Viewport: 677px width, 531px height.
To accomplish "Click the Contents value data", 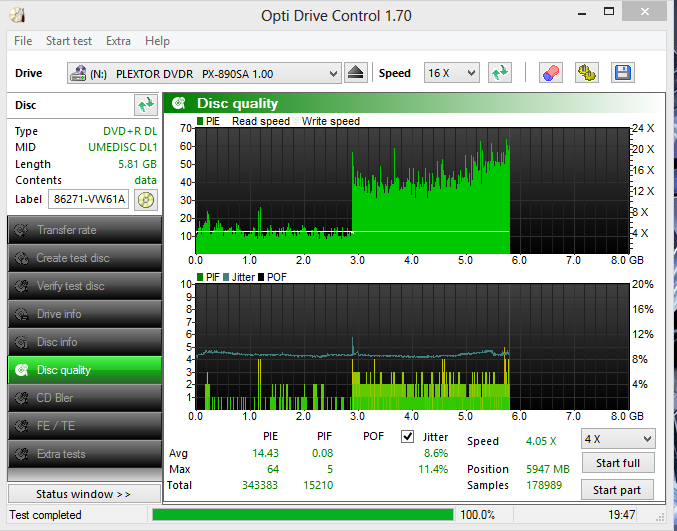I will [x=146, y=180].
